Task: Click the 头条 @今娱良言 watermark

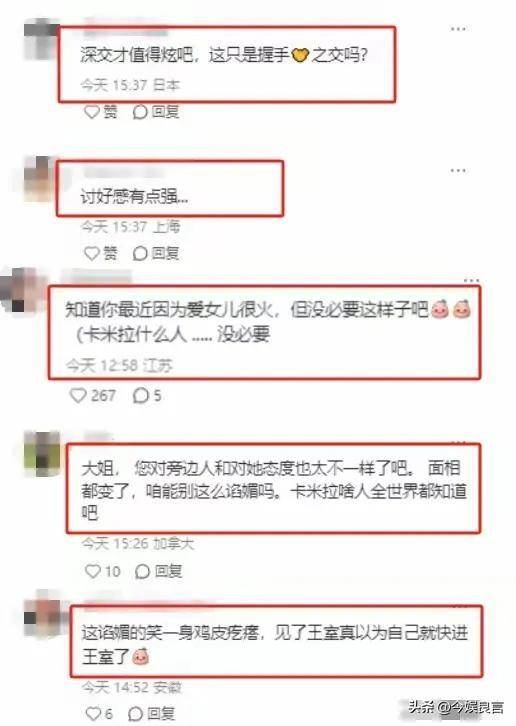Action: click(x=456, y=707)
